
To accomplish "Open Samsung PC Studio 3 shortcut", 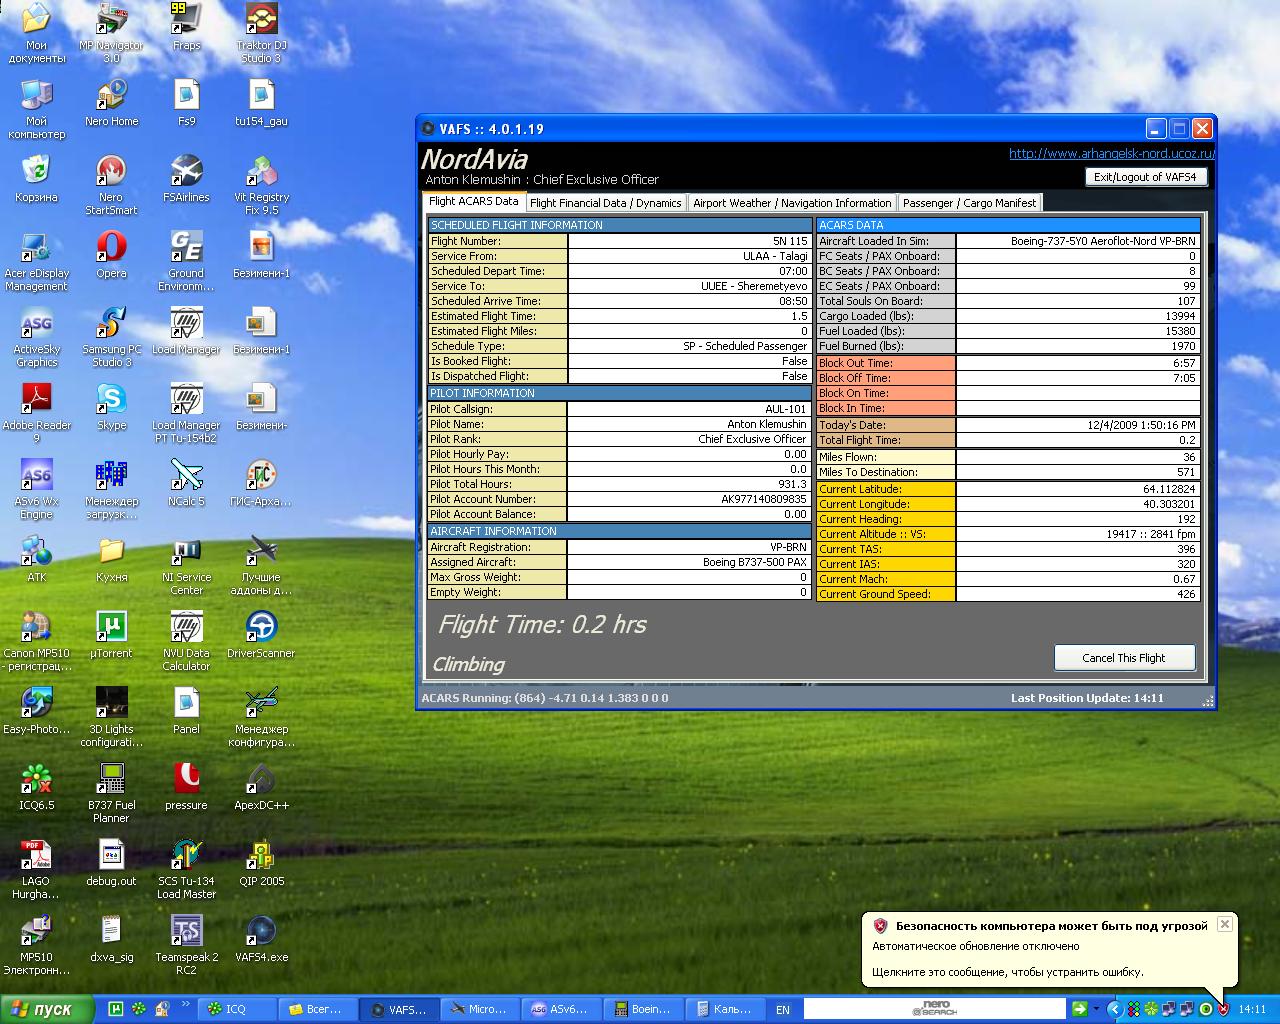I will pyautogui.click(x=111, y=337).
